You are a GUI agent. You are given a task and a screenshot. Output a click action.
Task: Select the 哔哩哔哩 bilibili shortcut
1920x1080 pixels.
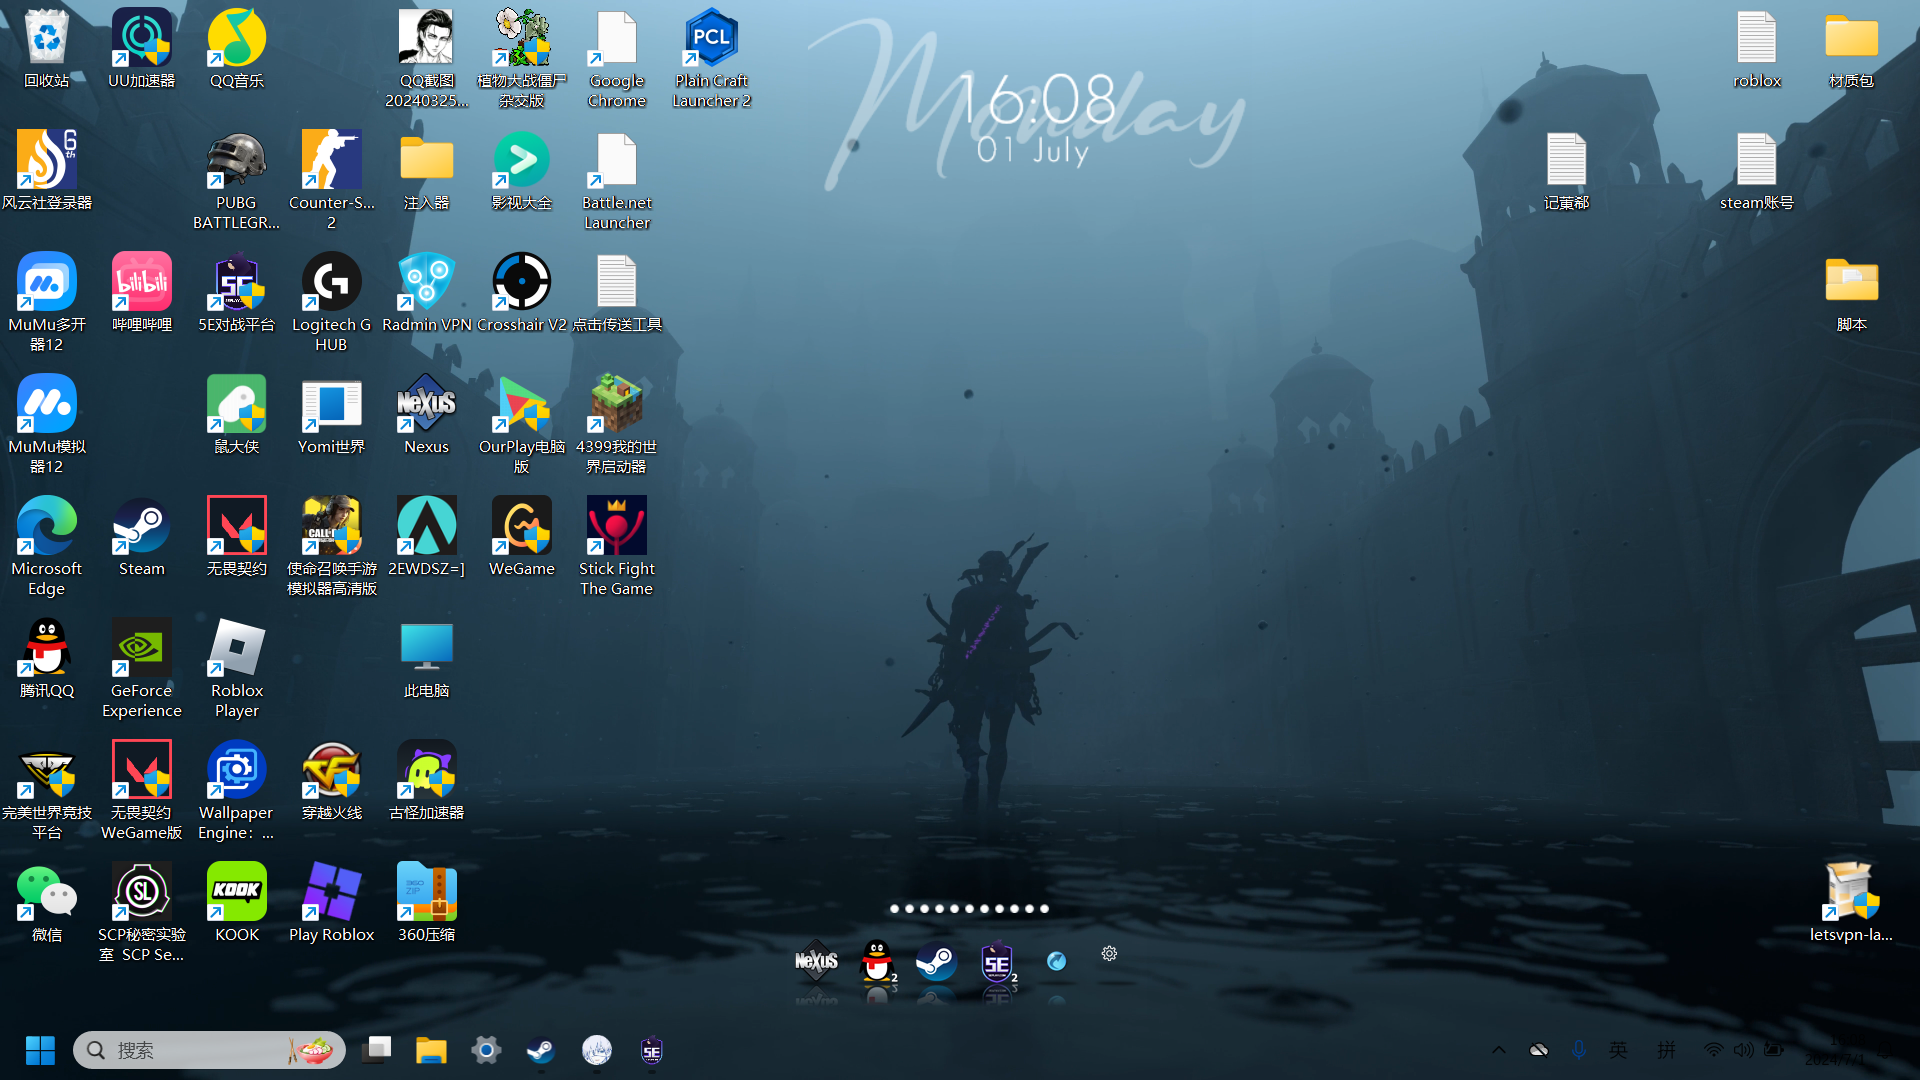pyautogui.click(x=142, y=293)
